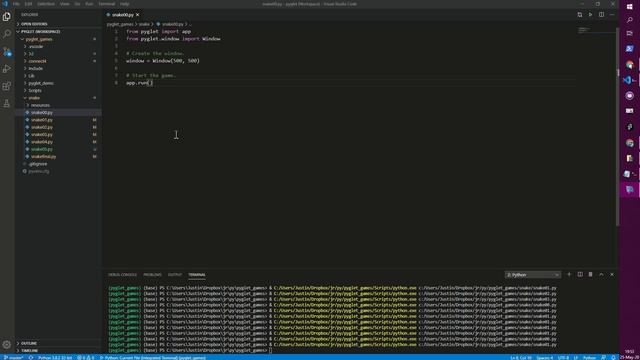
Task: Click the Open Changes icon in editor toolbar
Action: pos(580,15)
